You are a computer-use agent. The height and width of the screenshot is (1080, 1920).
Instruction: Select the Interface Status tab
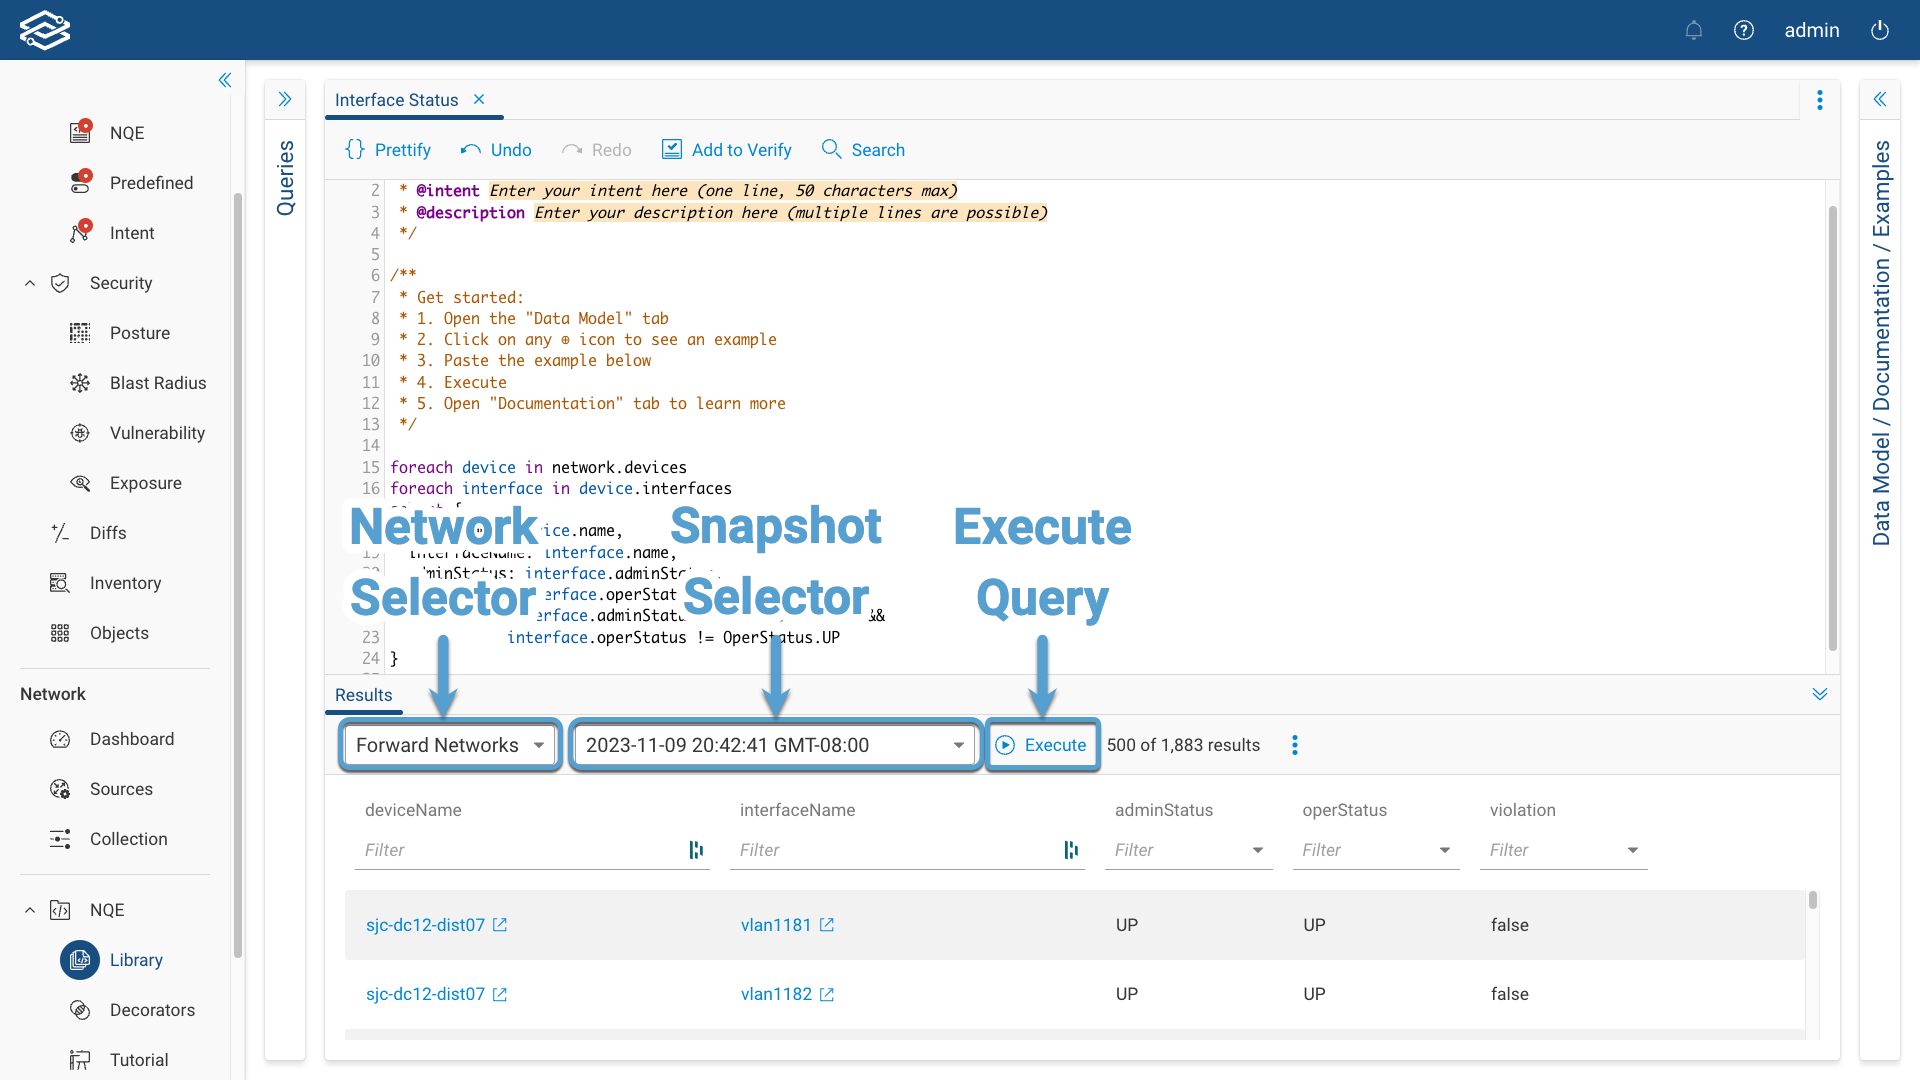396,100
